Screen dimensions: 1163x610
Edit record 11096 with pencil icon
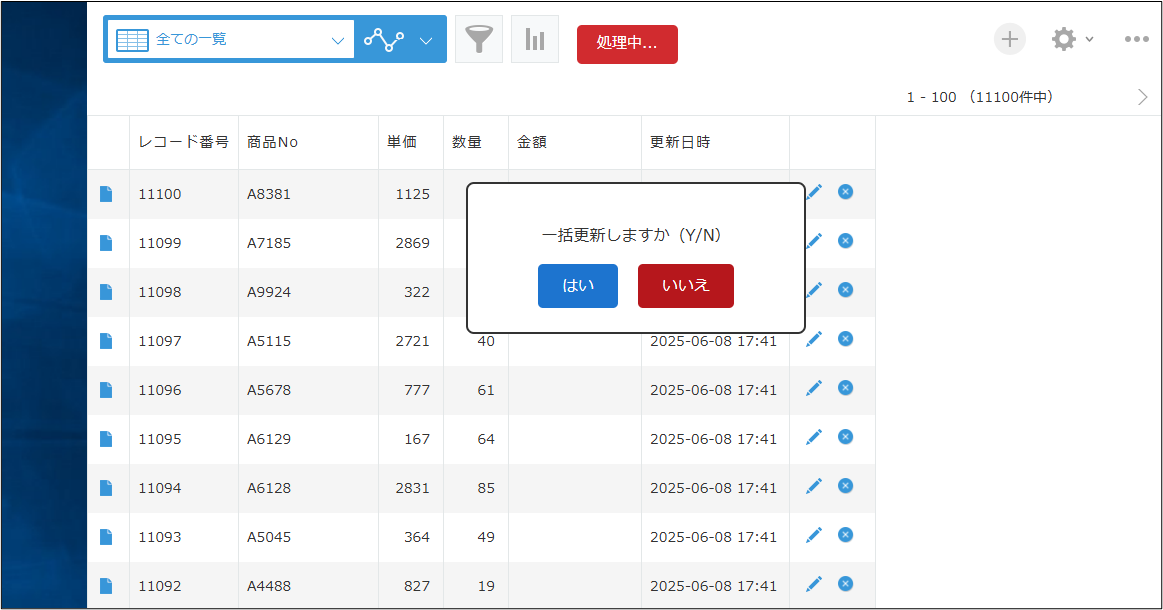tap(814, 388)
